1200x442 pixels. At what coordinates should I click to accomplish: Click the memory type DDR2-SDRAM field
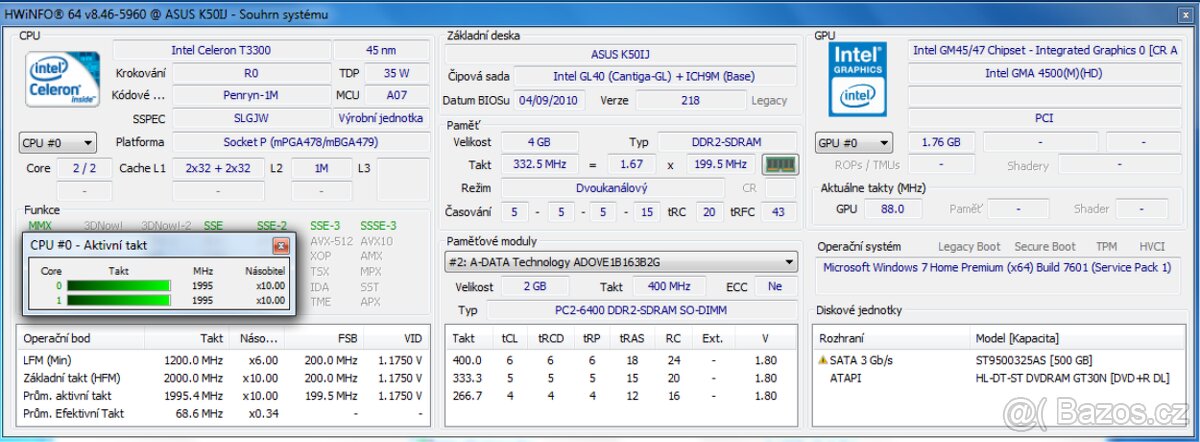[x=727, y=142]
